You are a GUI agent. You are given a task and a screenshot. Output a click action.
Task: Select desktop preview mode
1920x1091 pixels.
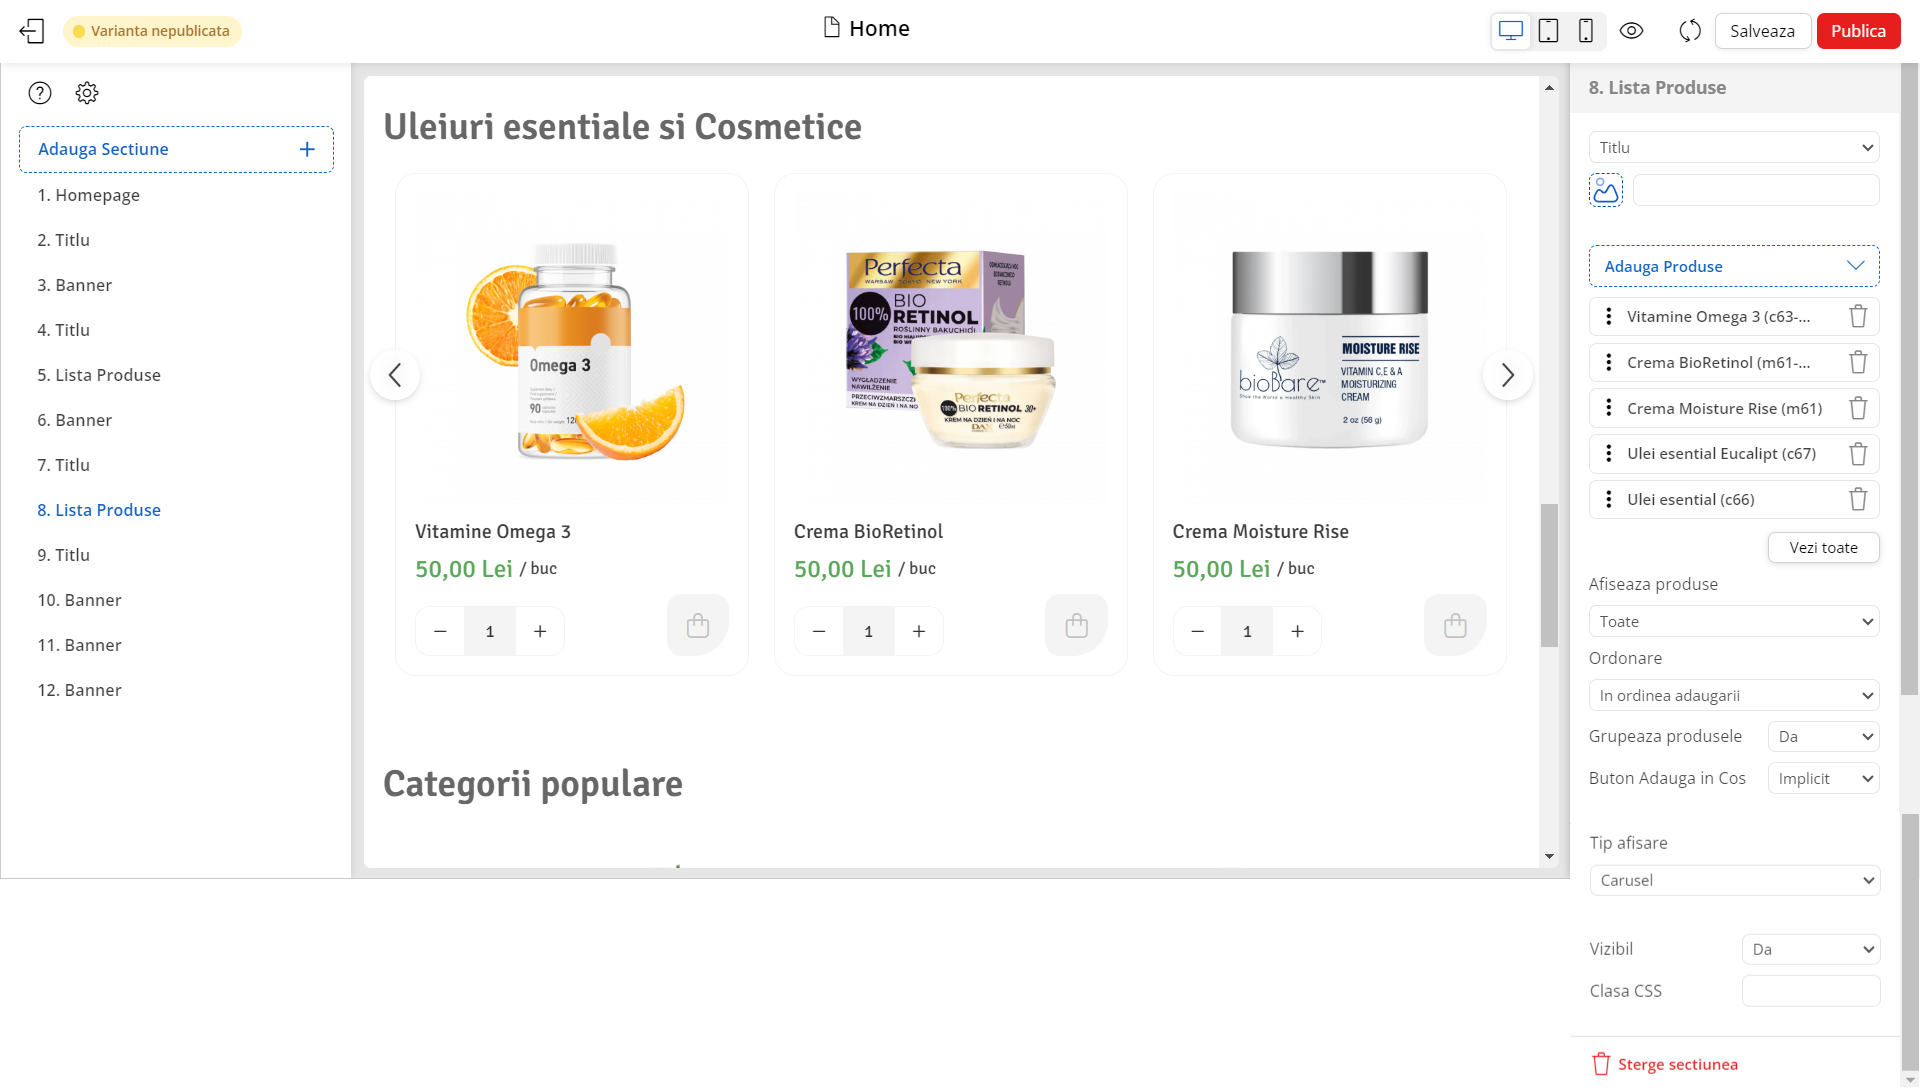pyautogui.click(x=1511, y=31)
